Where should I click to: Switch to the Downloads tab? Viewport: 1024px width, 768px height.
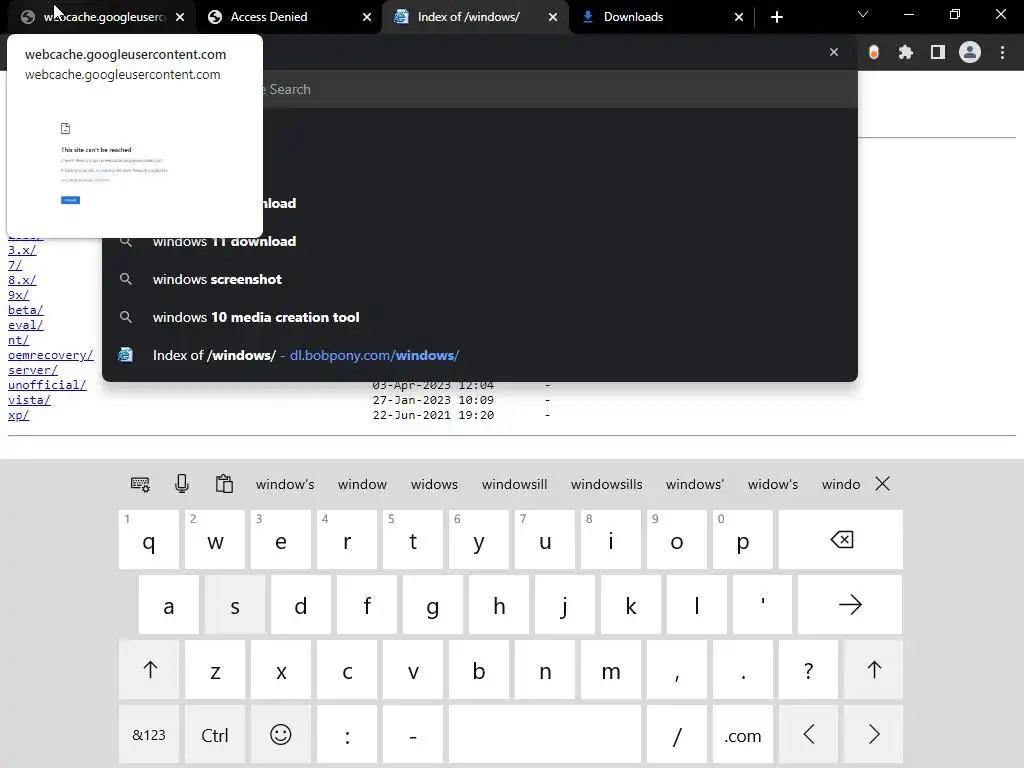coord(661,17)
